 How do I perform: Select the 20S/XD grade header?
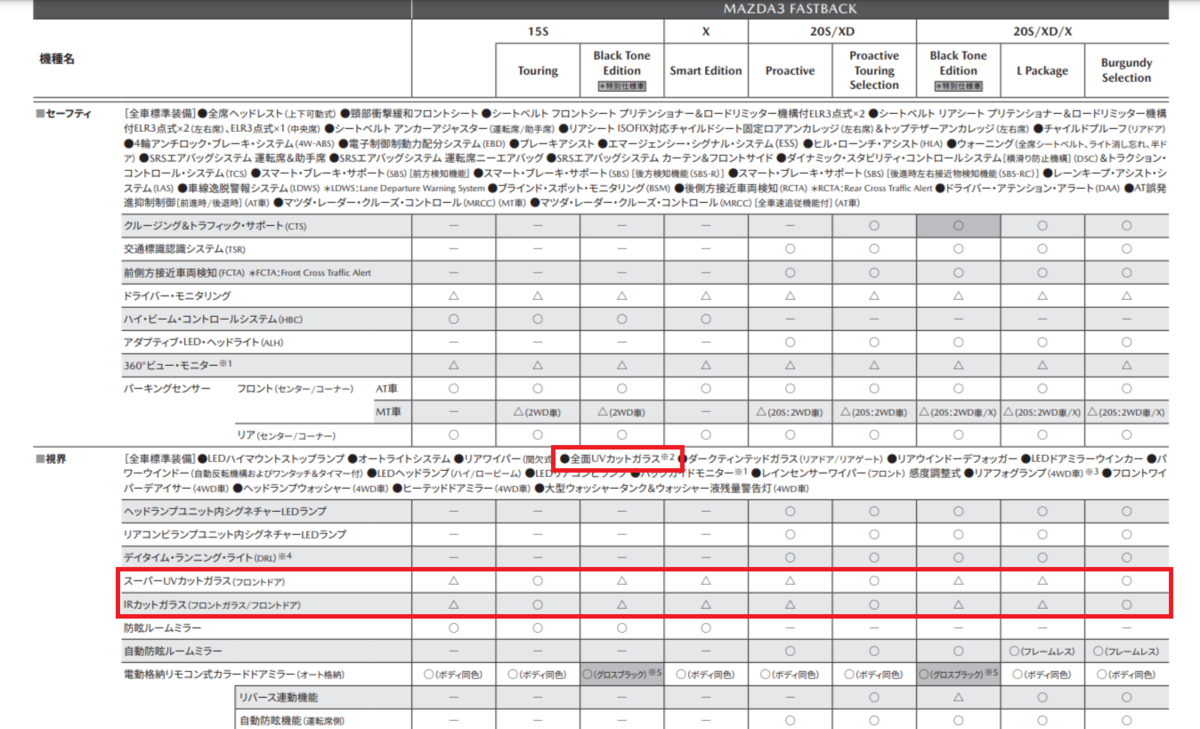tap(831, 31)
